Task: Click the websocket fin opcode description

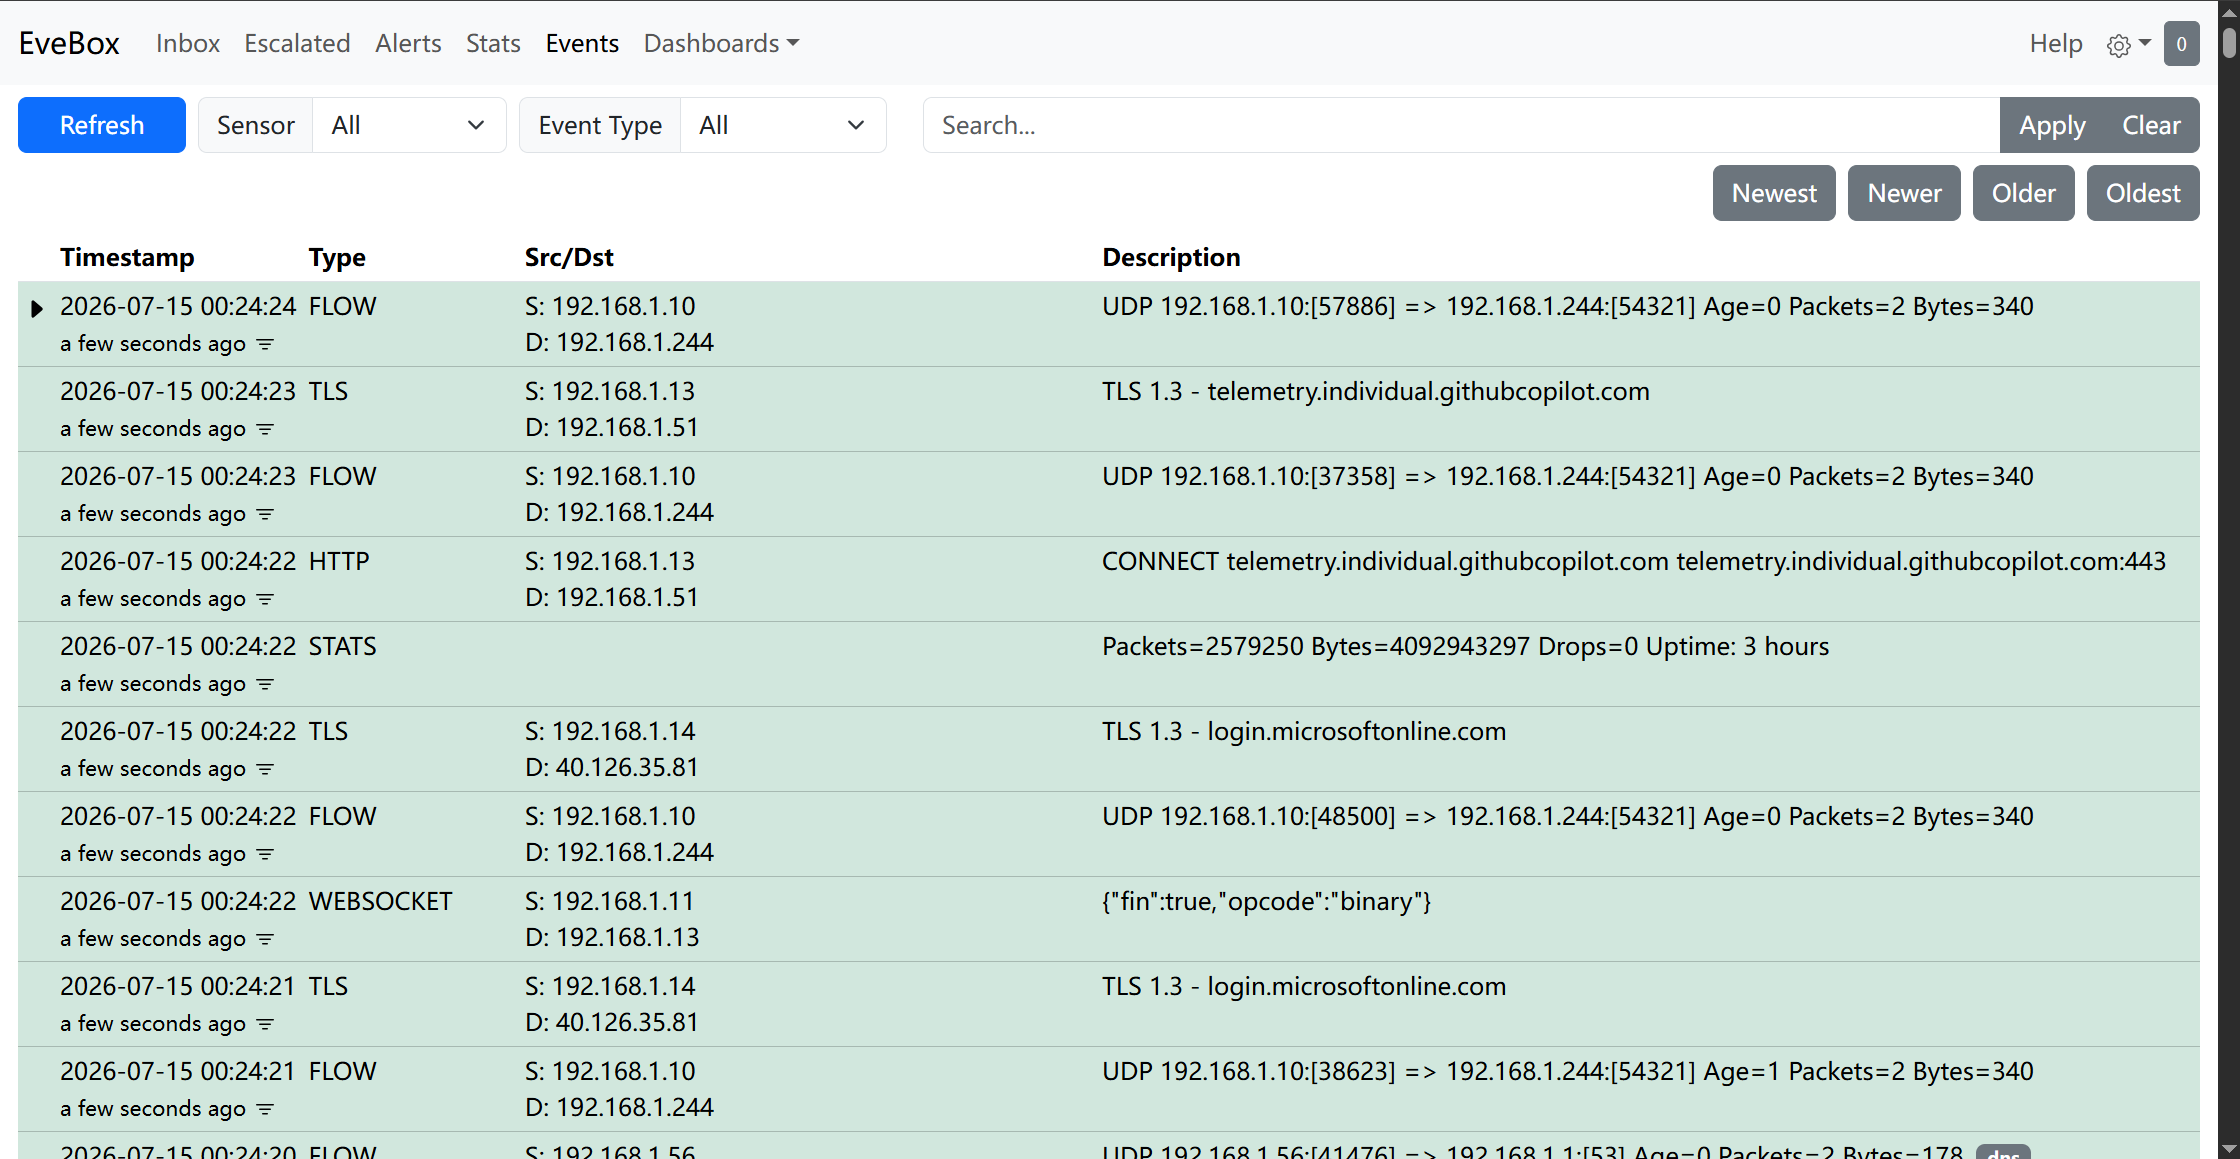Action: [1267, 901]
